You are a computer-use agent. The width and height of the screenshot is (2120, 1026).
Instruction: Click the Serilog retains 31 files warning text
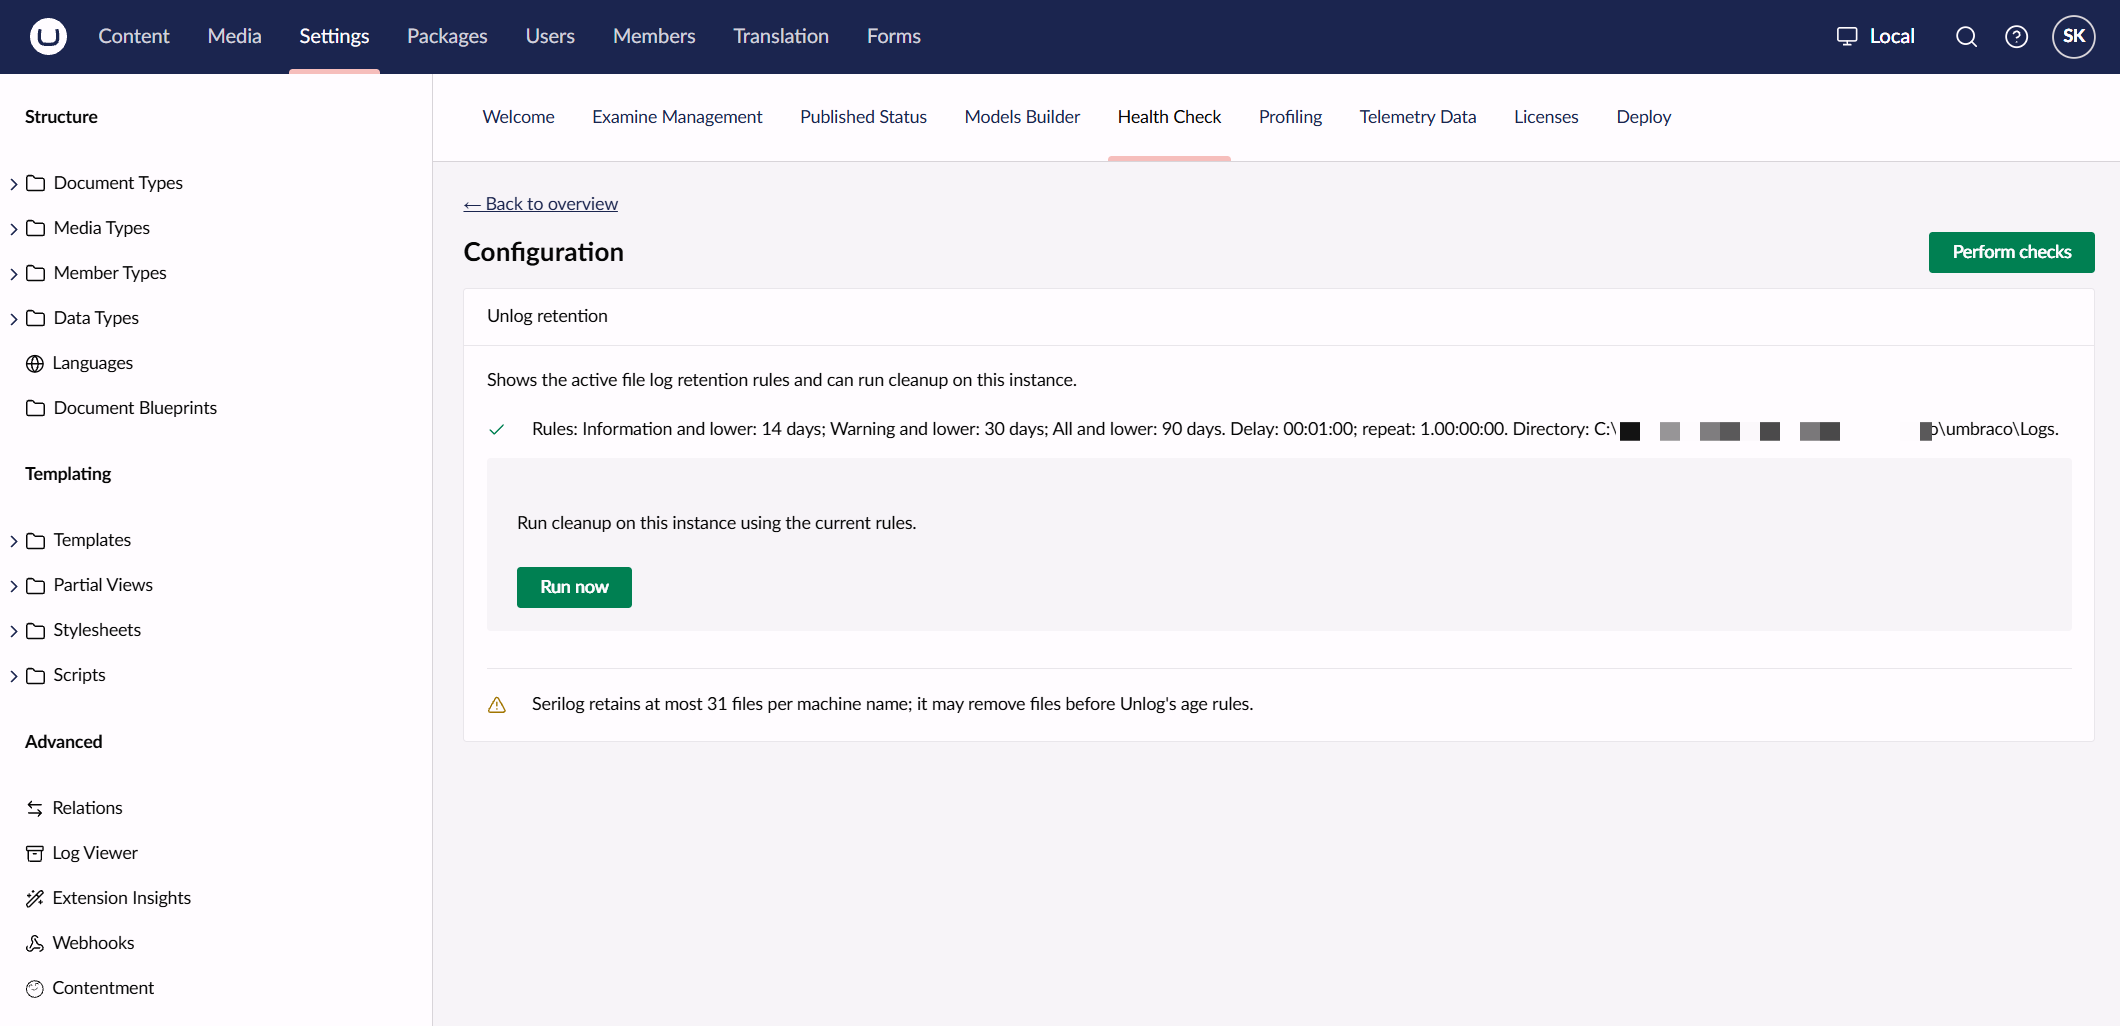coord(892,704)
